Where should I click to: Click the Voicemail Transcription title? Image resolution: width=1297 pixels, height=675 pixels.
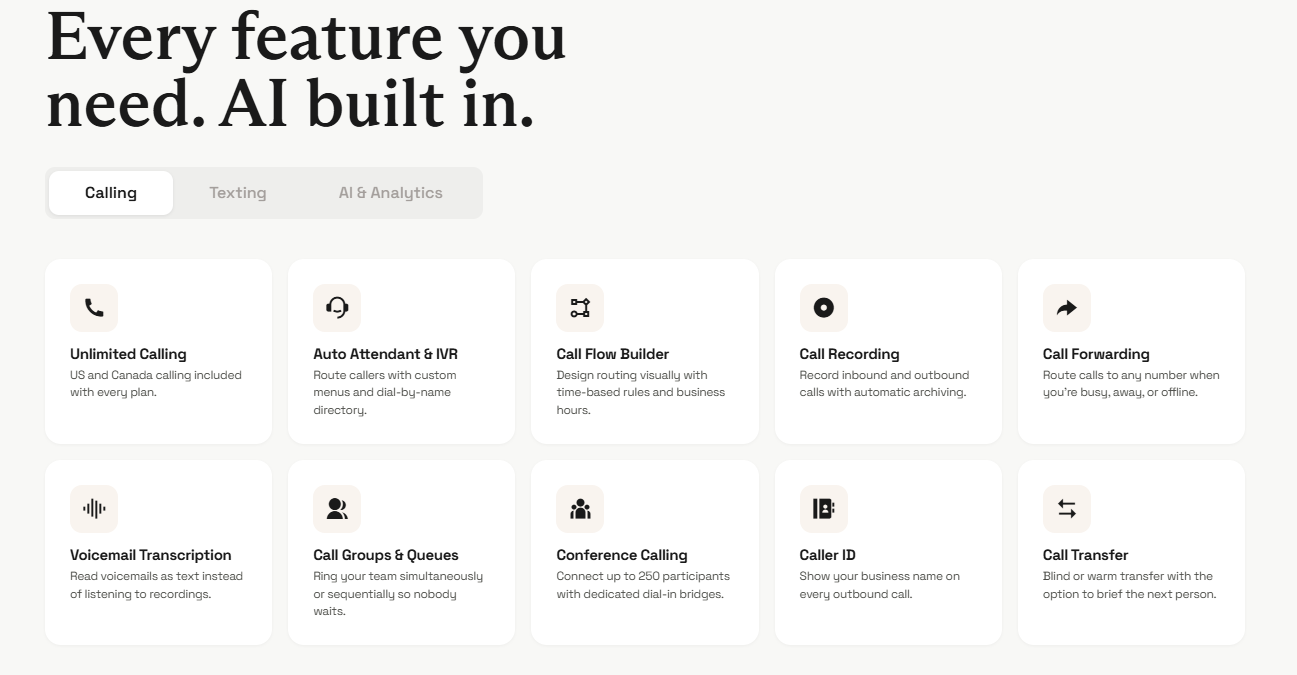pos(151,555)
